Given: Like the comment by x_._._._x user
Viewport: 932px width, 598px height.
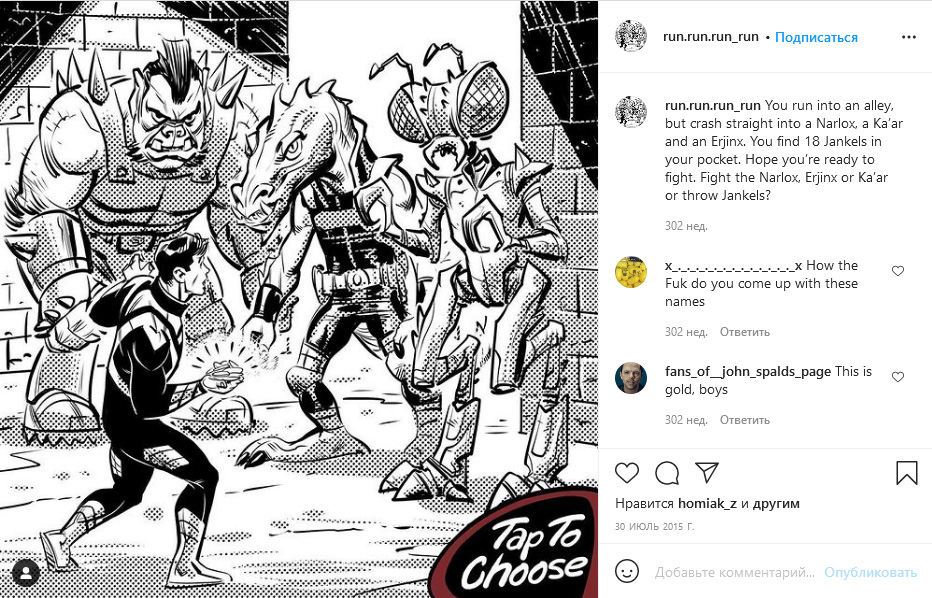Looking at the screenshot, I should [898, 271].
